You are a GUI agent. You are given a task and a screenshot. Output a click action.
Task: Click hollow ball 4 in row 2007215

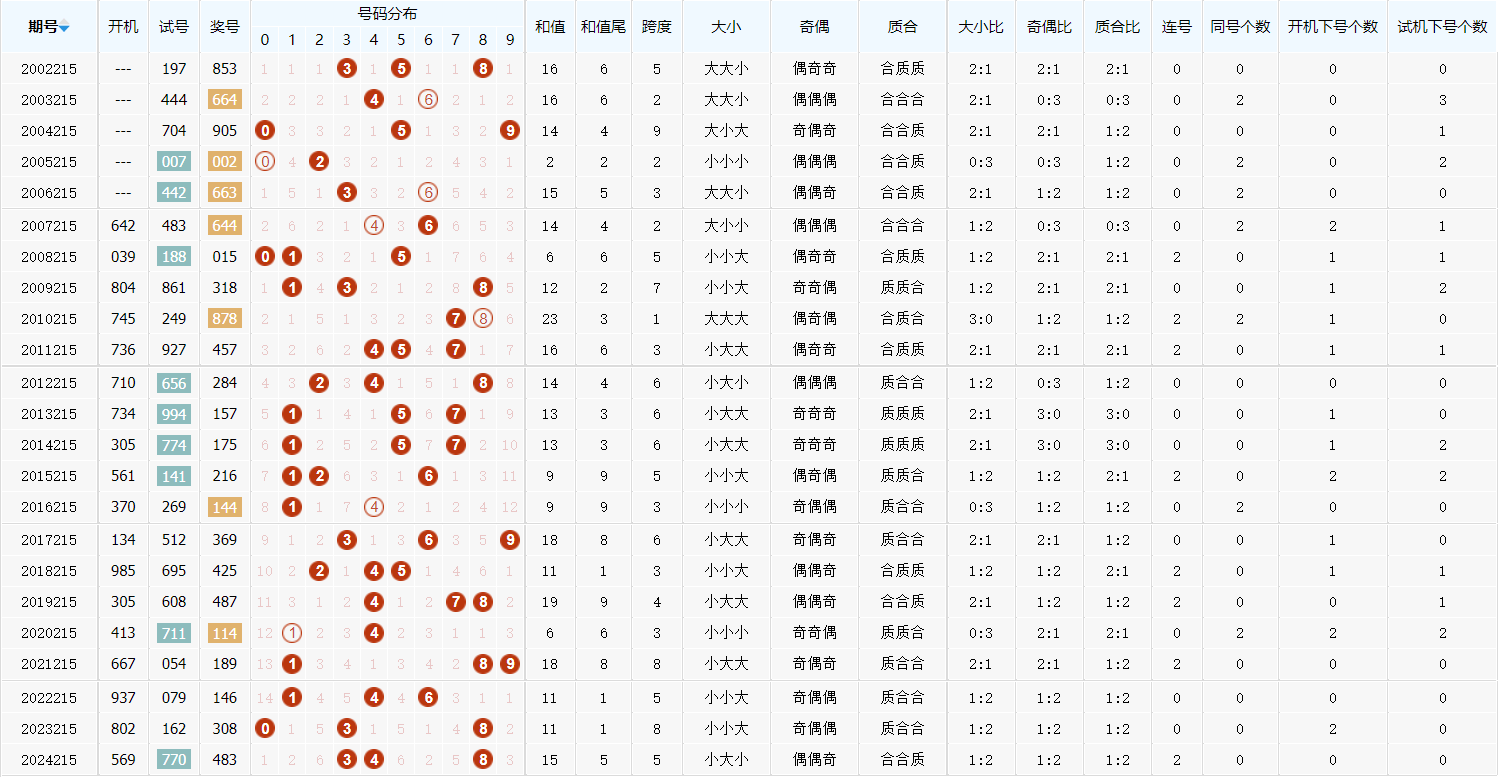374,226
